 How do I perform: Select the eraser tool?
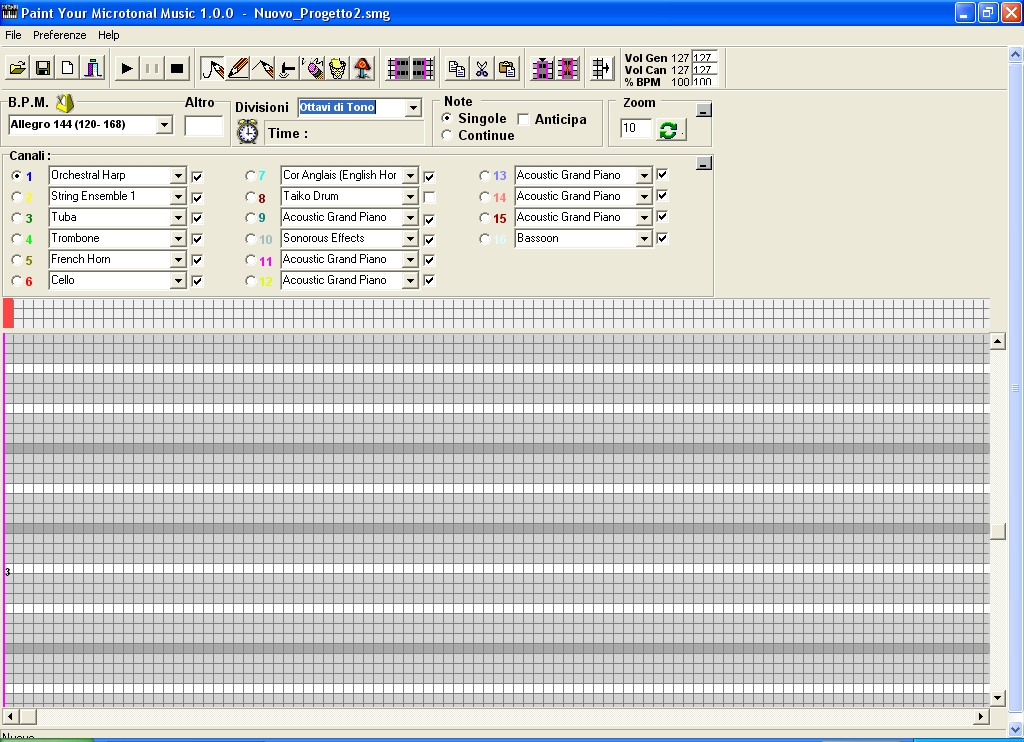(x=312, y=68)
